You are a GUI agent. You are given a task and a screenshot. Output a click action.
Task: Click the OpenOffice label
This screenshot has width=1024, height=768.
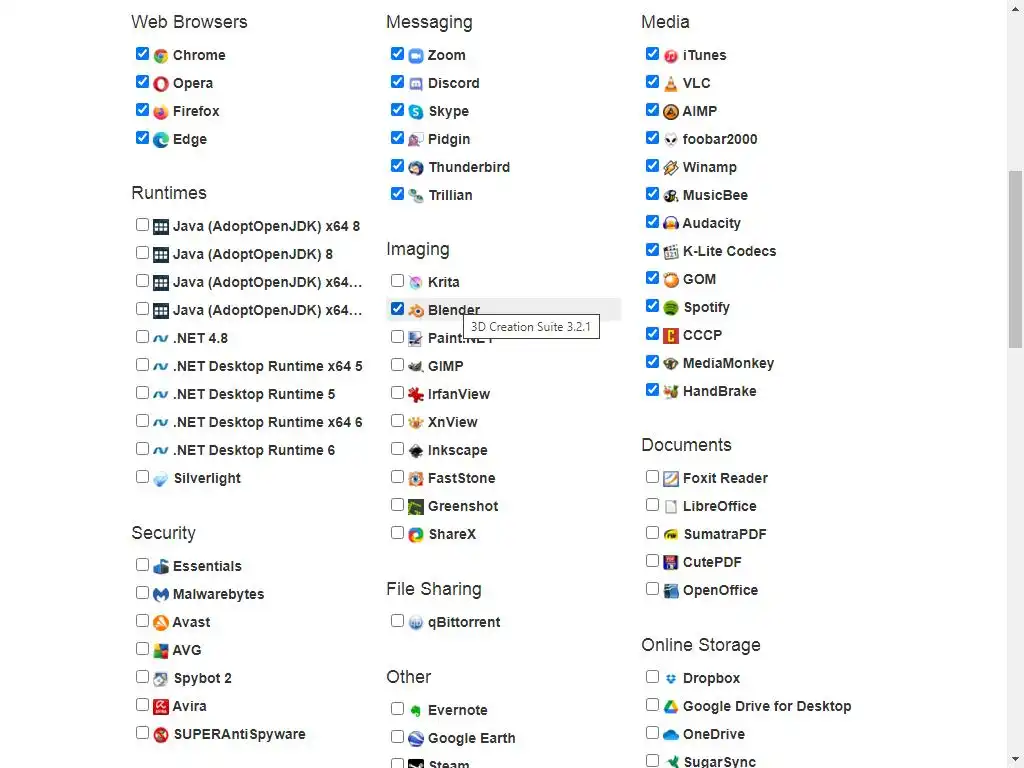720,590
